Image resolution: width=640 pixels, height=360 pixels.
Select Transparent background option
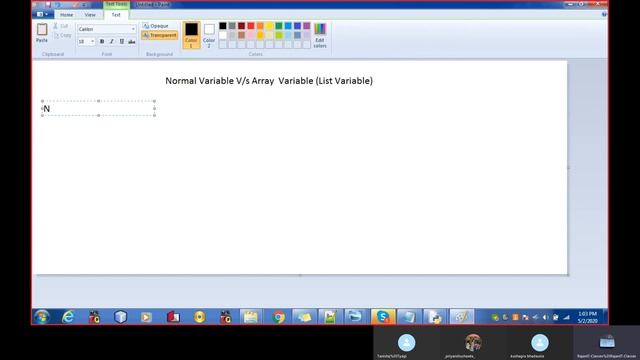160,36
